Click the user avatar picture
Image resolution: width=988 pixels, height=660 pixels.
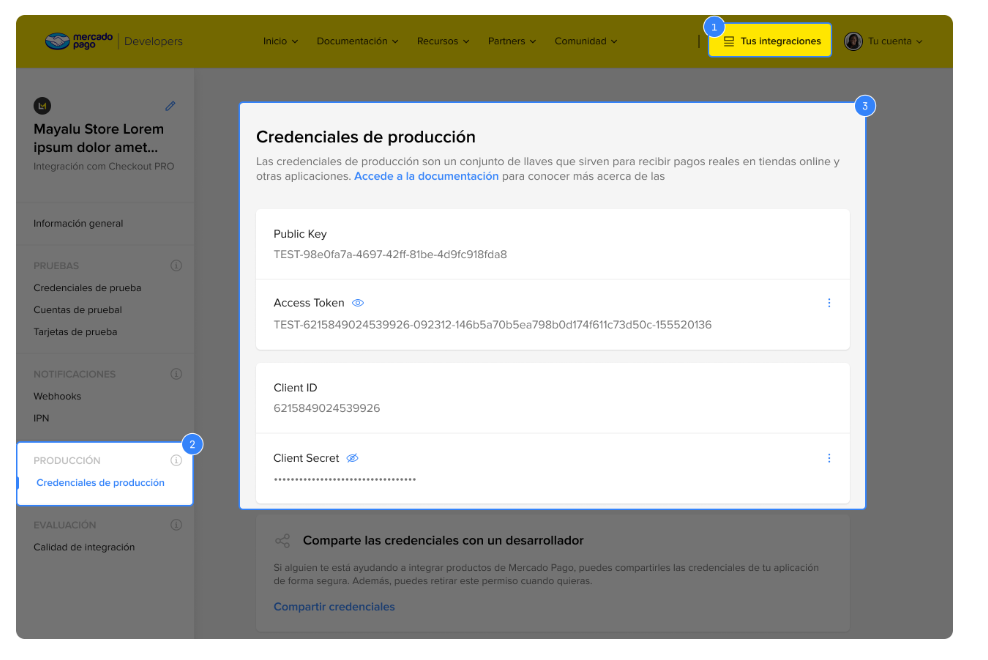pyautogui.click(x=853, y=42)
